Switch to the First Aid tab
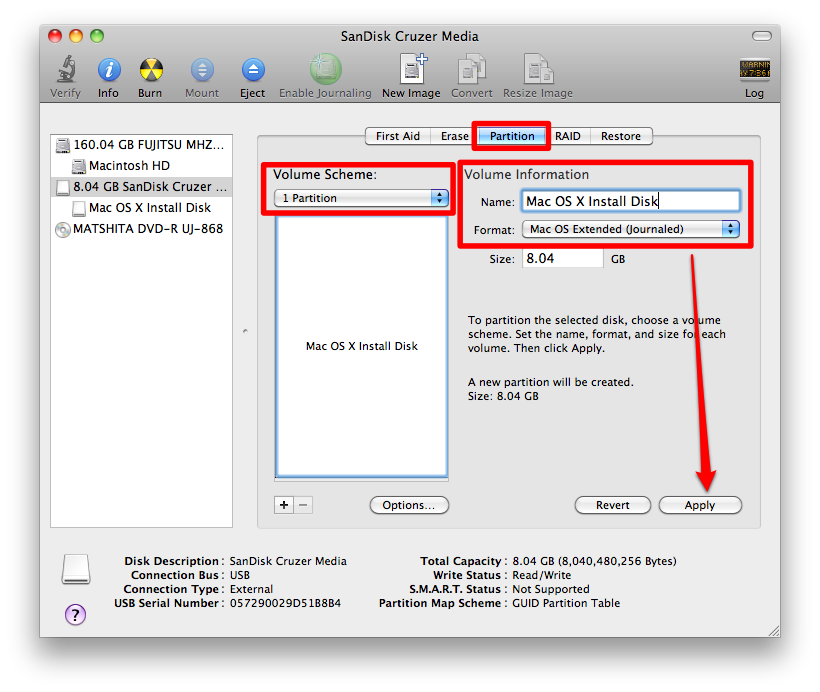This screenshot has height=692, width=820. coord(398,136)
